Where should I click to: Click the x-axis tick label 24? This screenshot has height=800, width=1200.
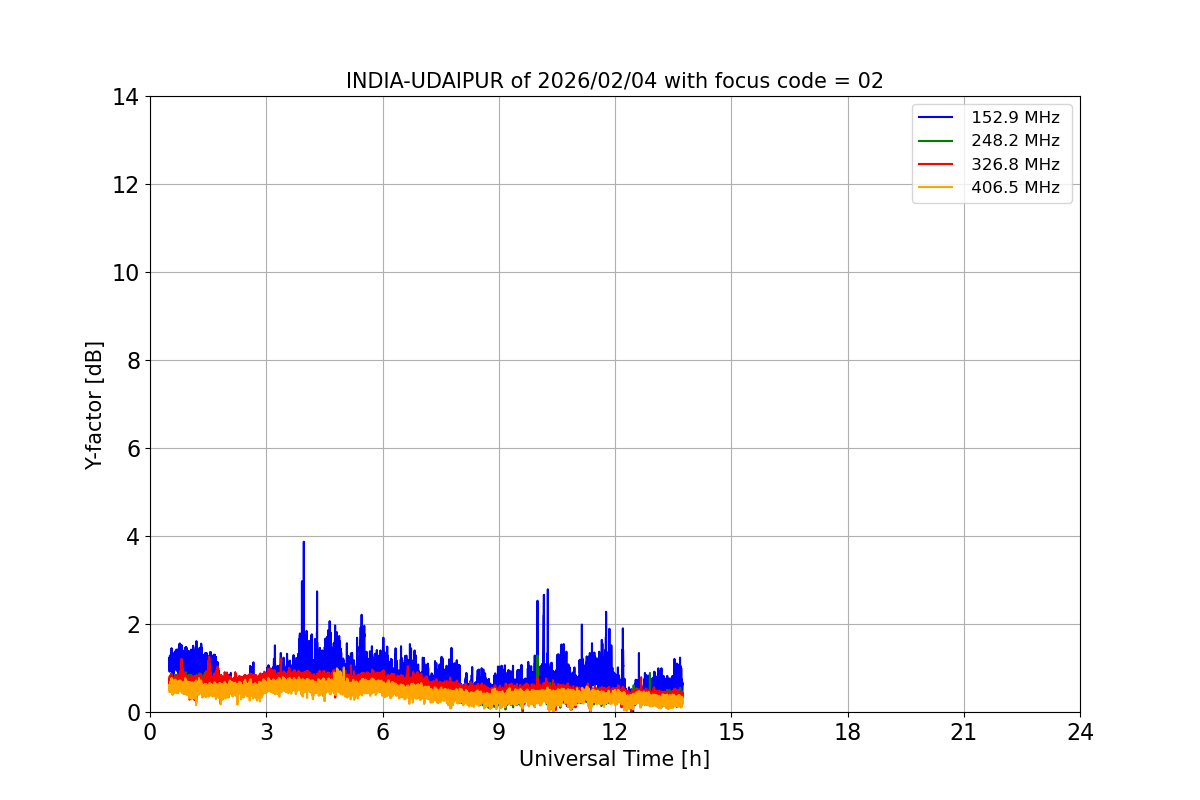[1080, 732]
